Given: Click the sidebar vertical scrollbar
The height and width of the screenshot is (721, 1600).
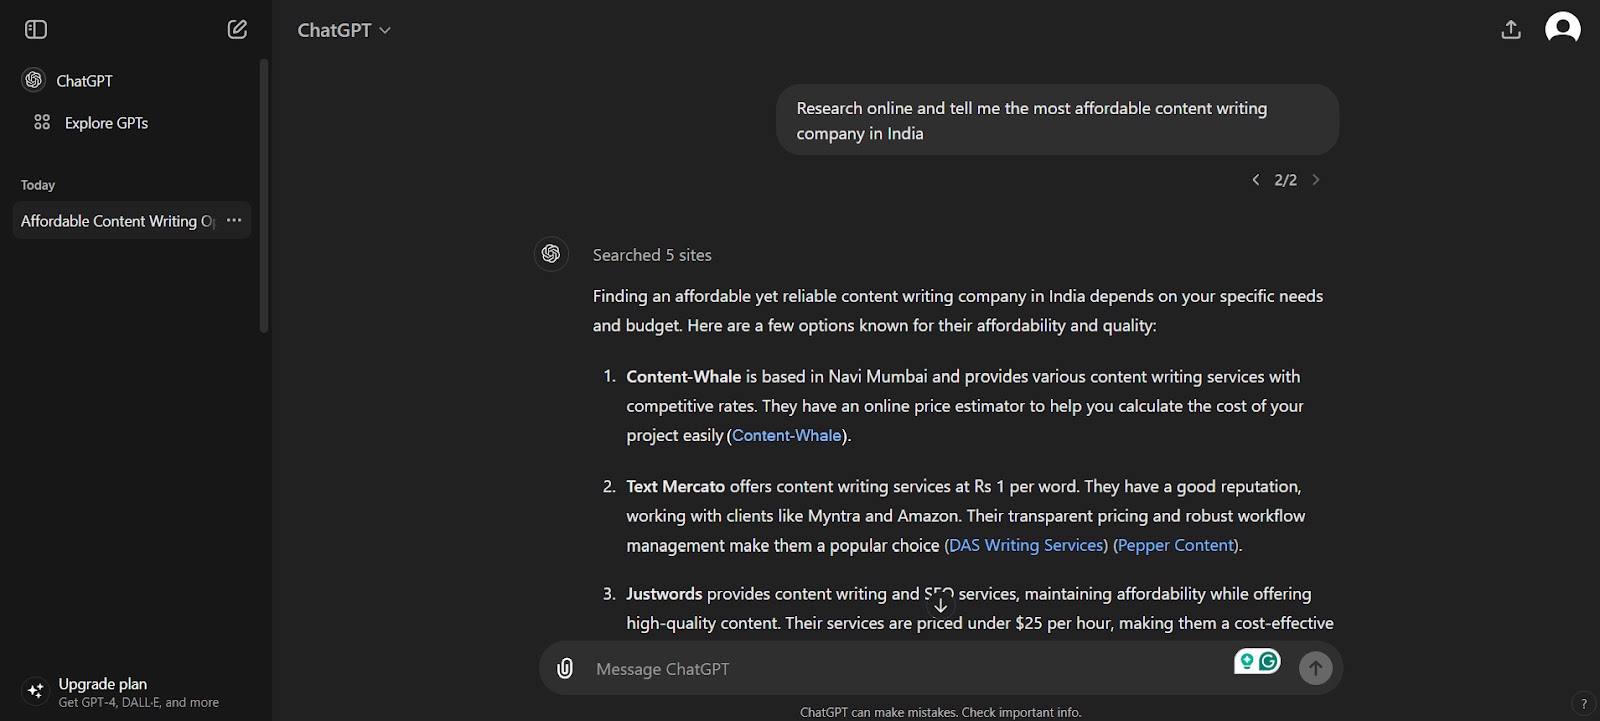Looking at the screenshot, I should 264,196.
